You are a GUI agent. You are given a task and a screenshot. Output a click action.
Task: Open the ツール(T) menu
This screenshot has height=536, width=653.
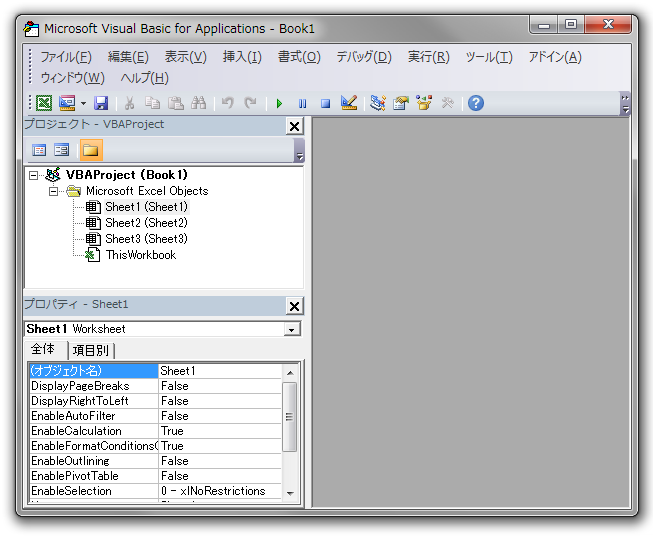[489, 57]
